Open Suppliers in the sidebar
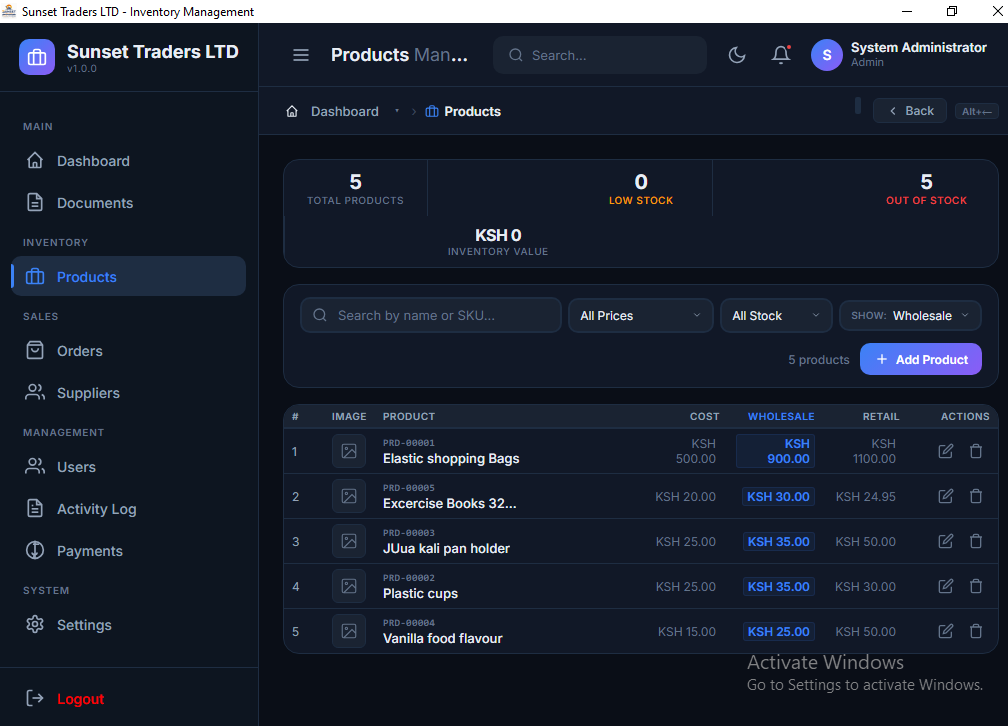The image size is (1008, 726). (x=129, y=393)
